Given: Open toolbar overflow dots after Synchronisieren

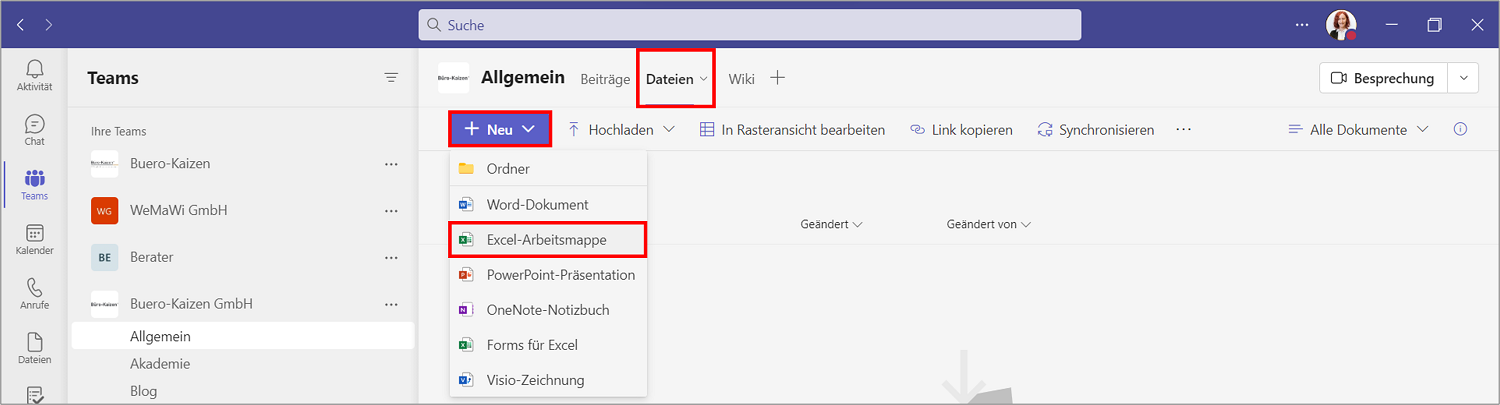Looking at the screenshot, I should tap(1183, 129).
